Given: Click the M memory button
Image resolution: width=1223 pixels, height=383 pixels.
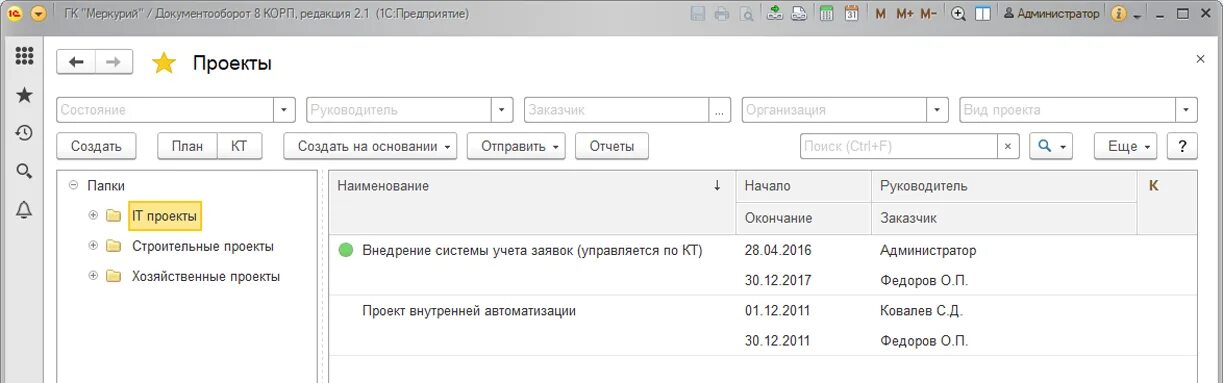Looking at the screenshot, I should (x=880, y=14).
